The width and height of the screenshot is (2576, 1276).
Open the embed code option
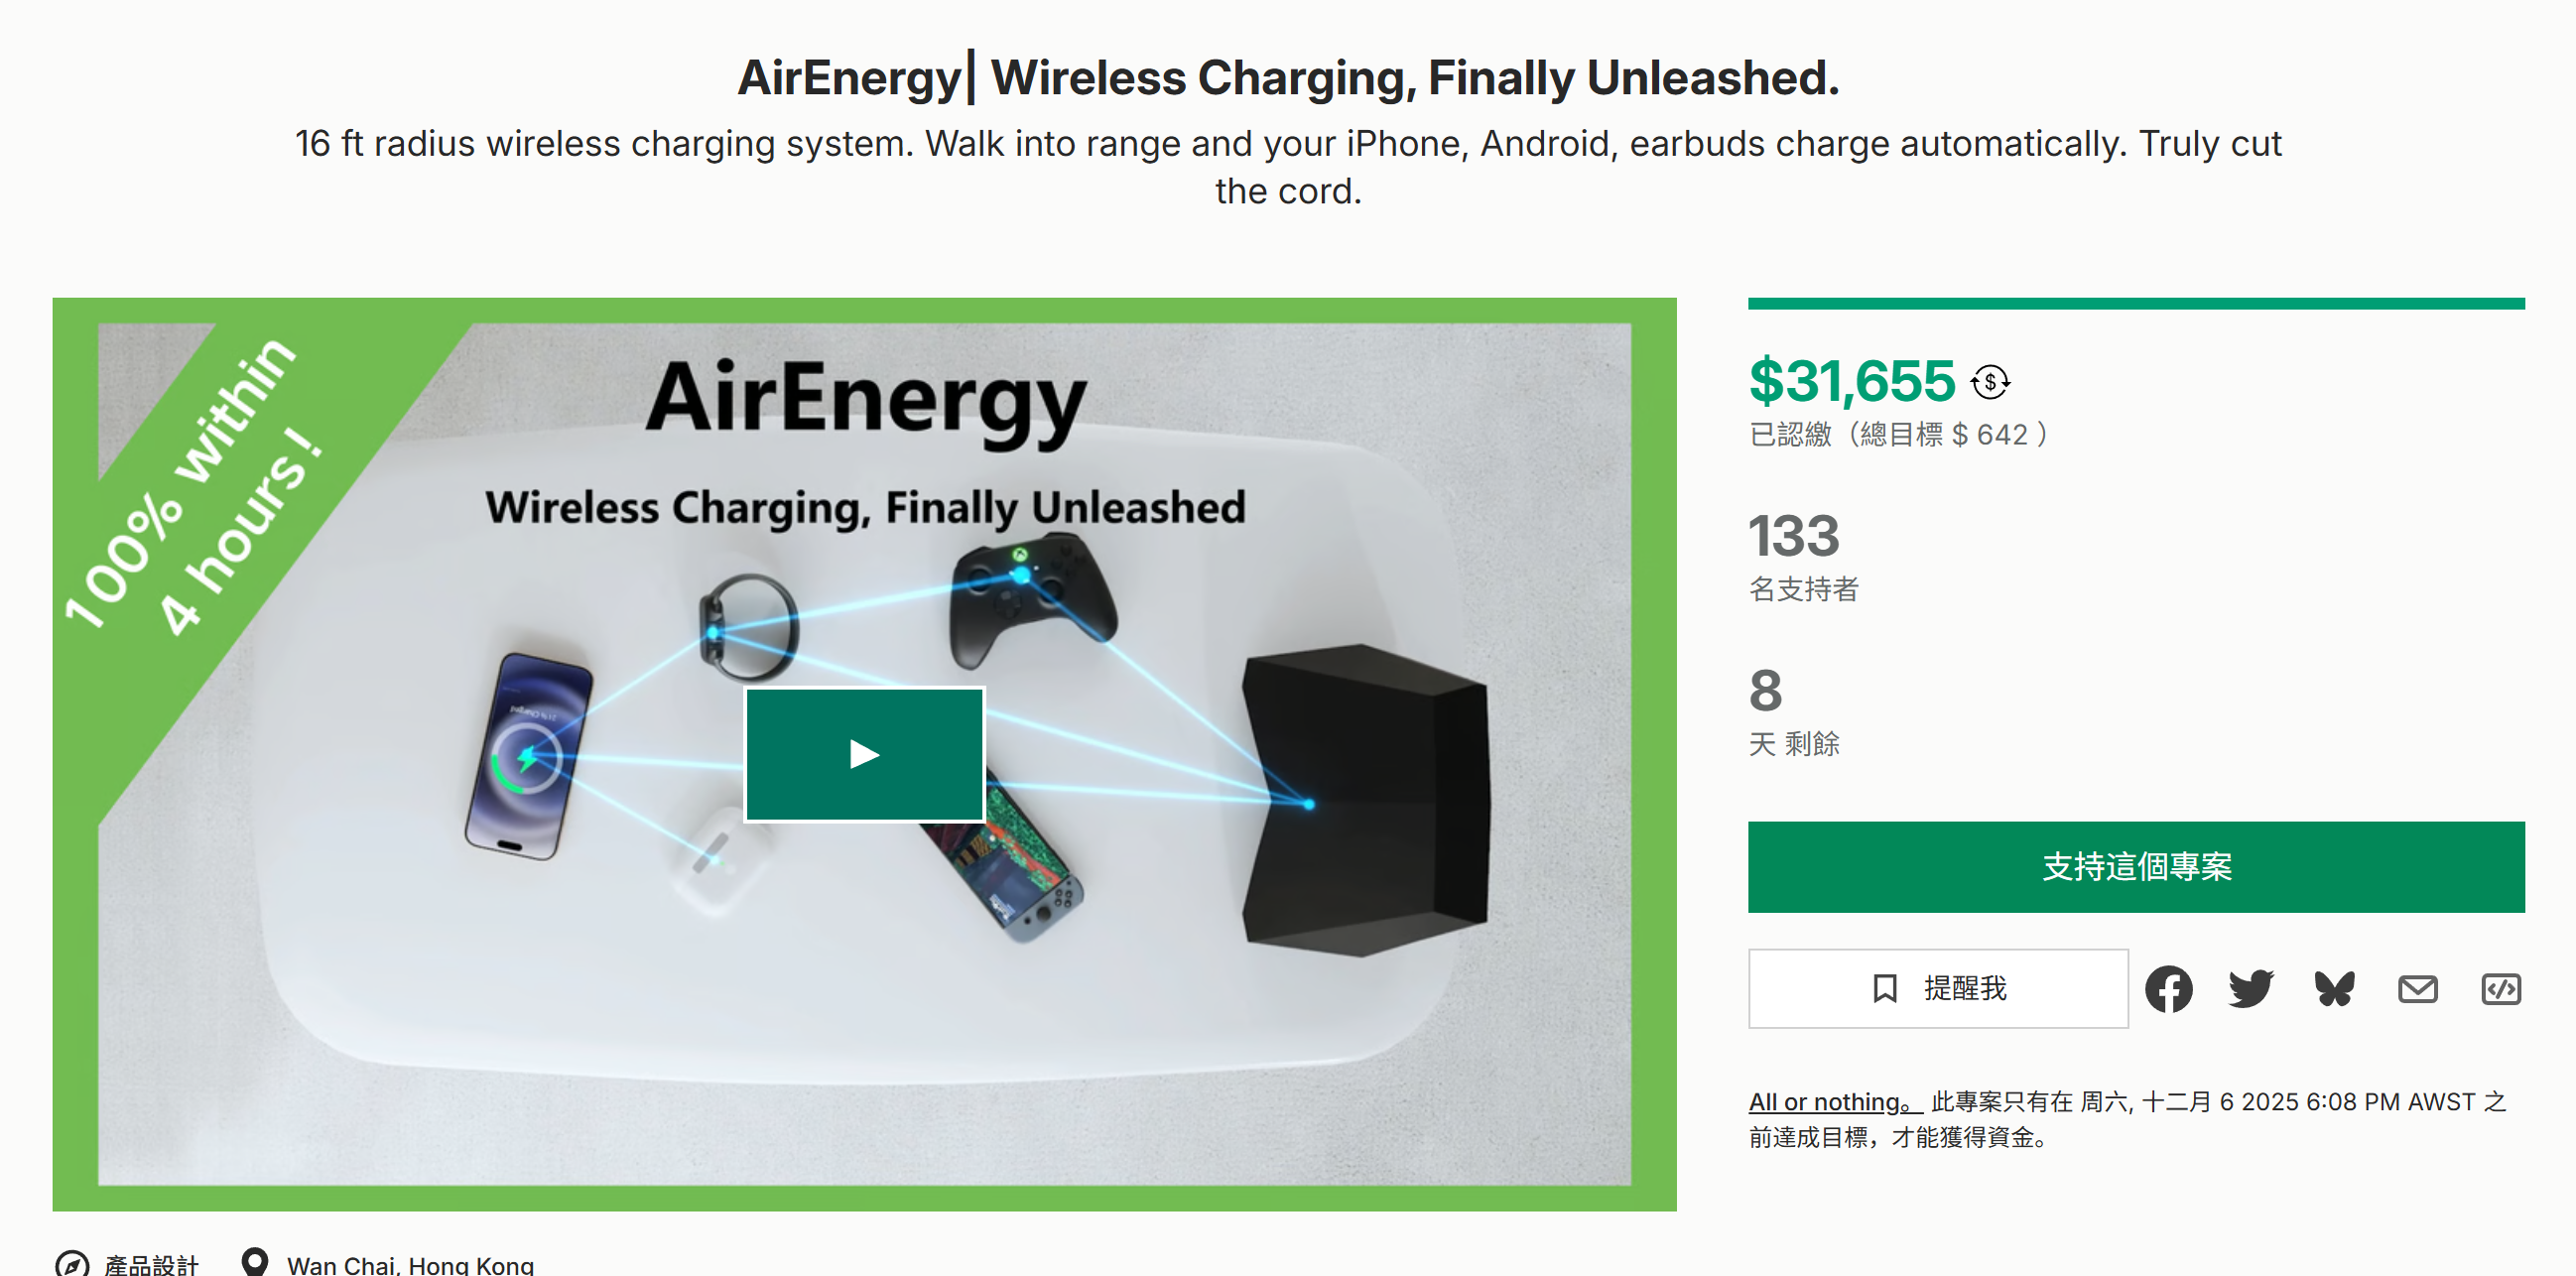coord(2502,989)
